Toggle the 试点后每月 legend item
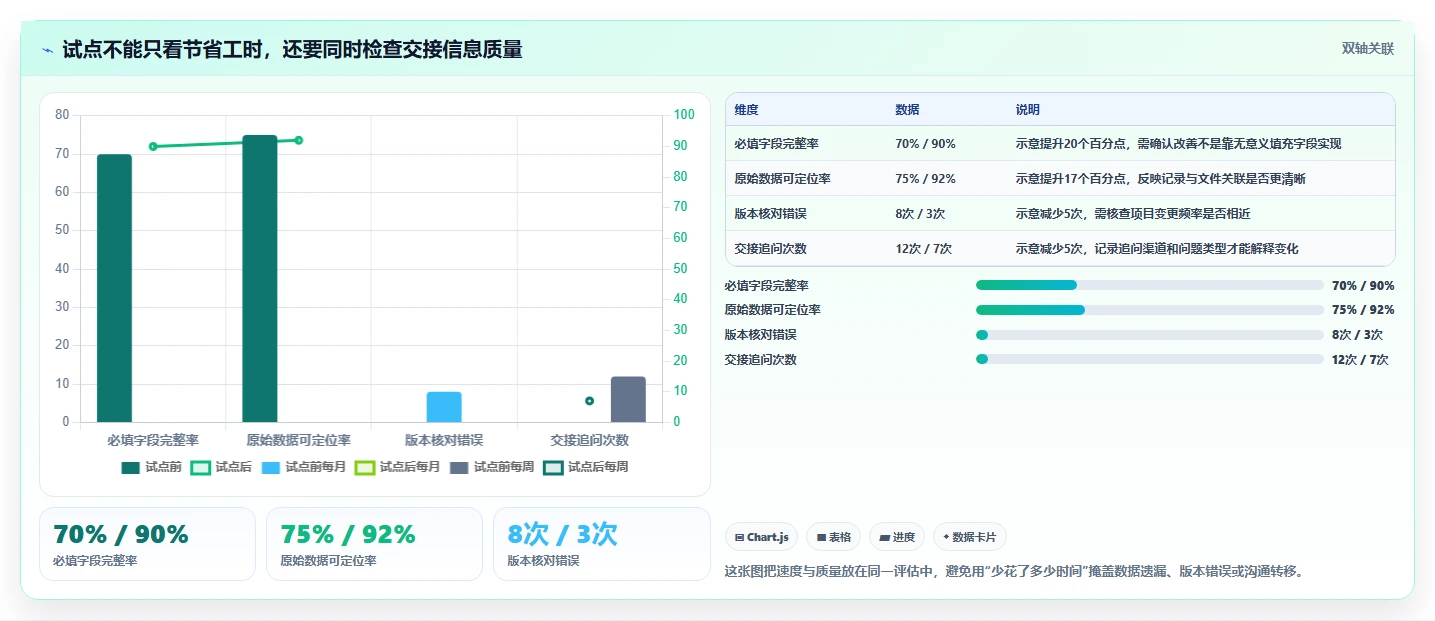The height and width of the screenshot is (621, 1435). click(x=398, y=467)
